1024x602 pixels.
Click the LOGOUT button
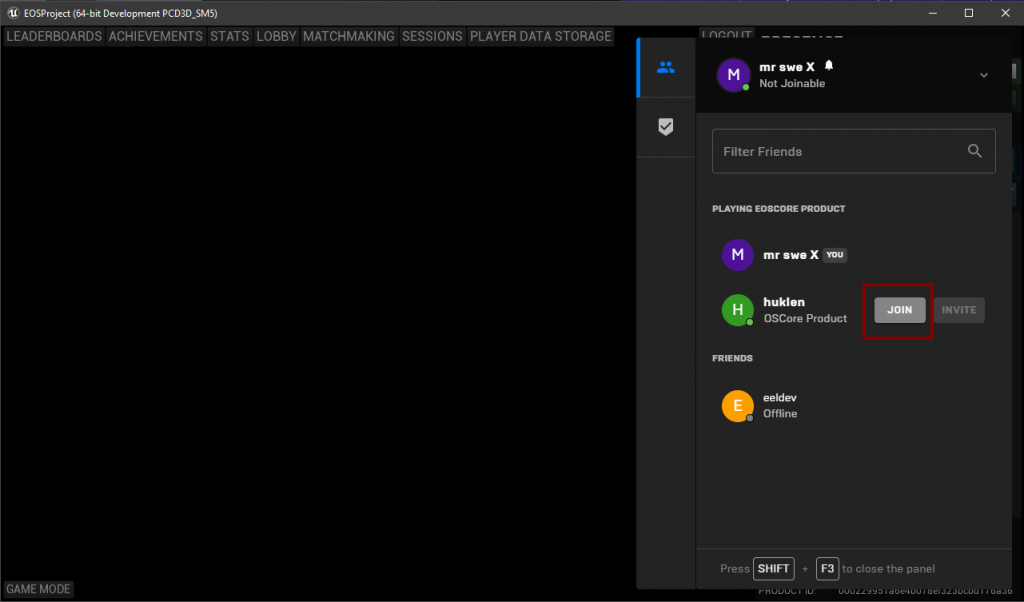[726, 35]
